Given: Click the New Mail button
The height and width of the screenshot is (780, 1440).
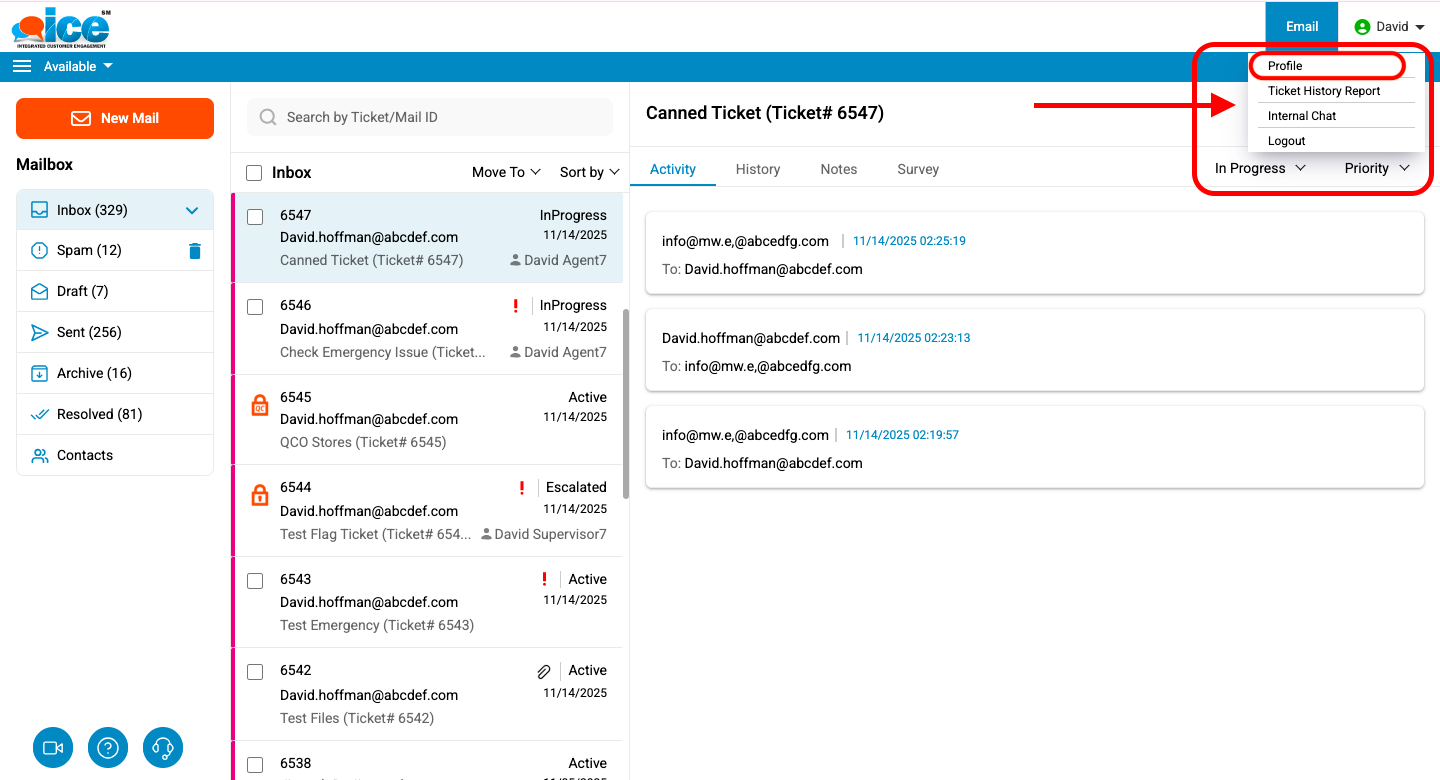Looking at the screenshot, I should click(115, 118).
